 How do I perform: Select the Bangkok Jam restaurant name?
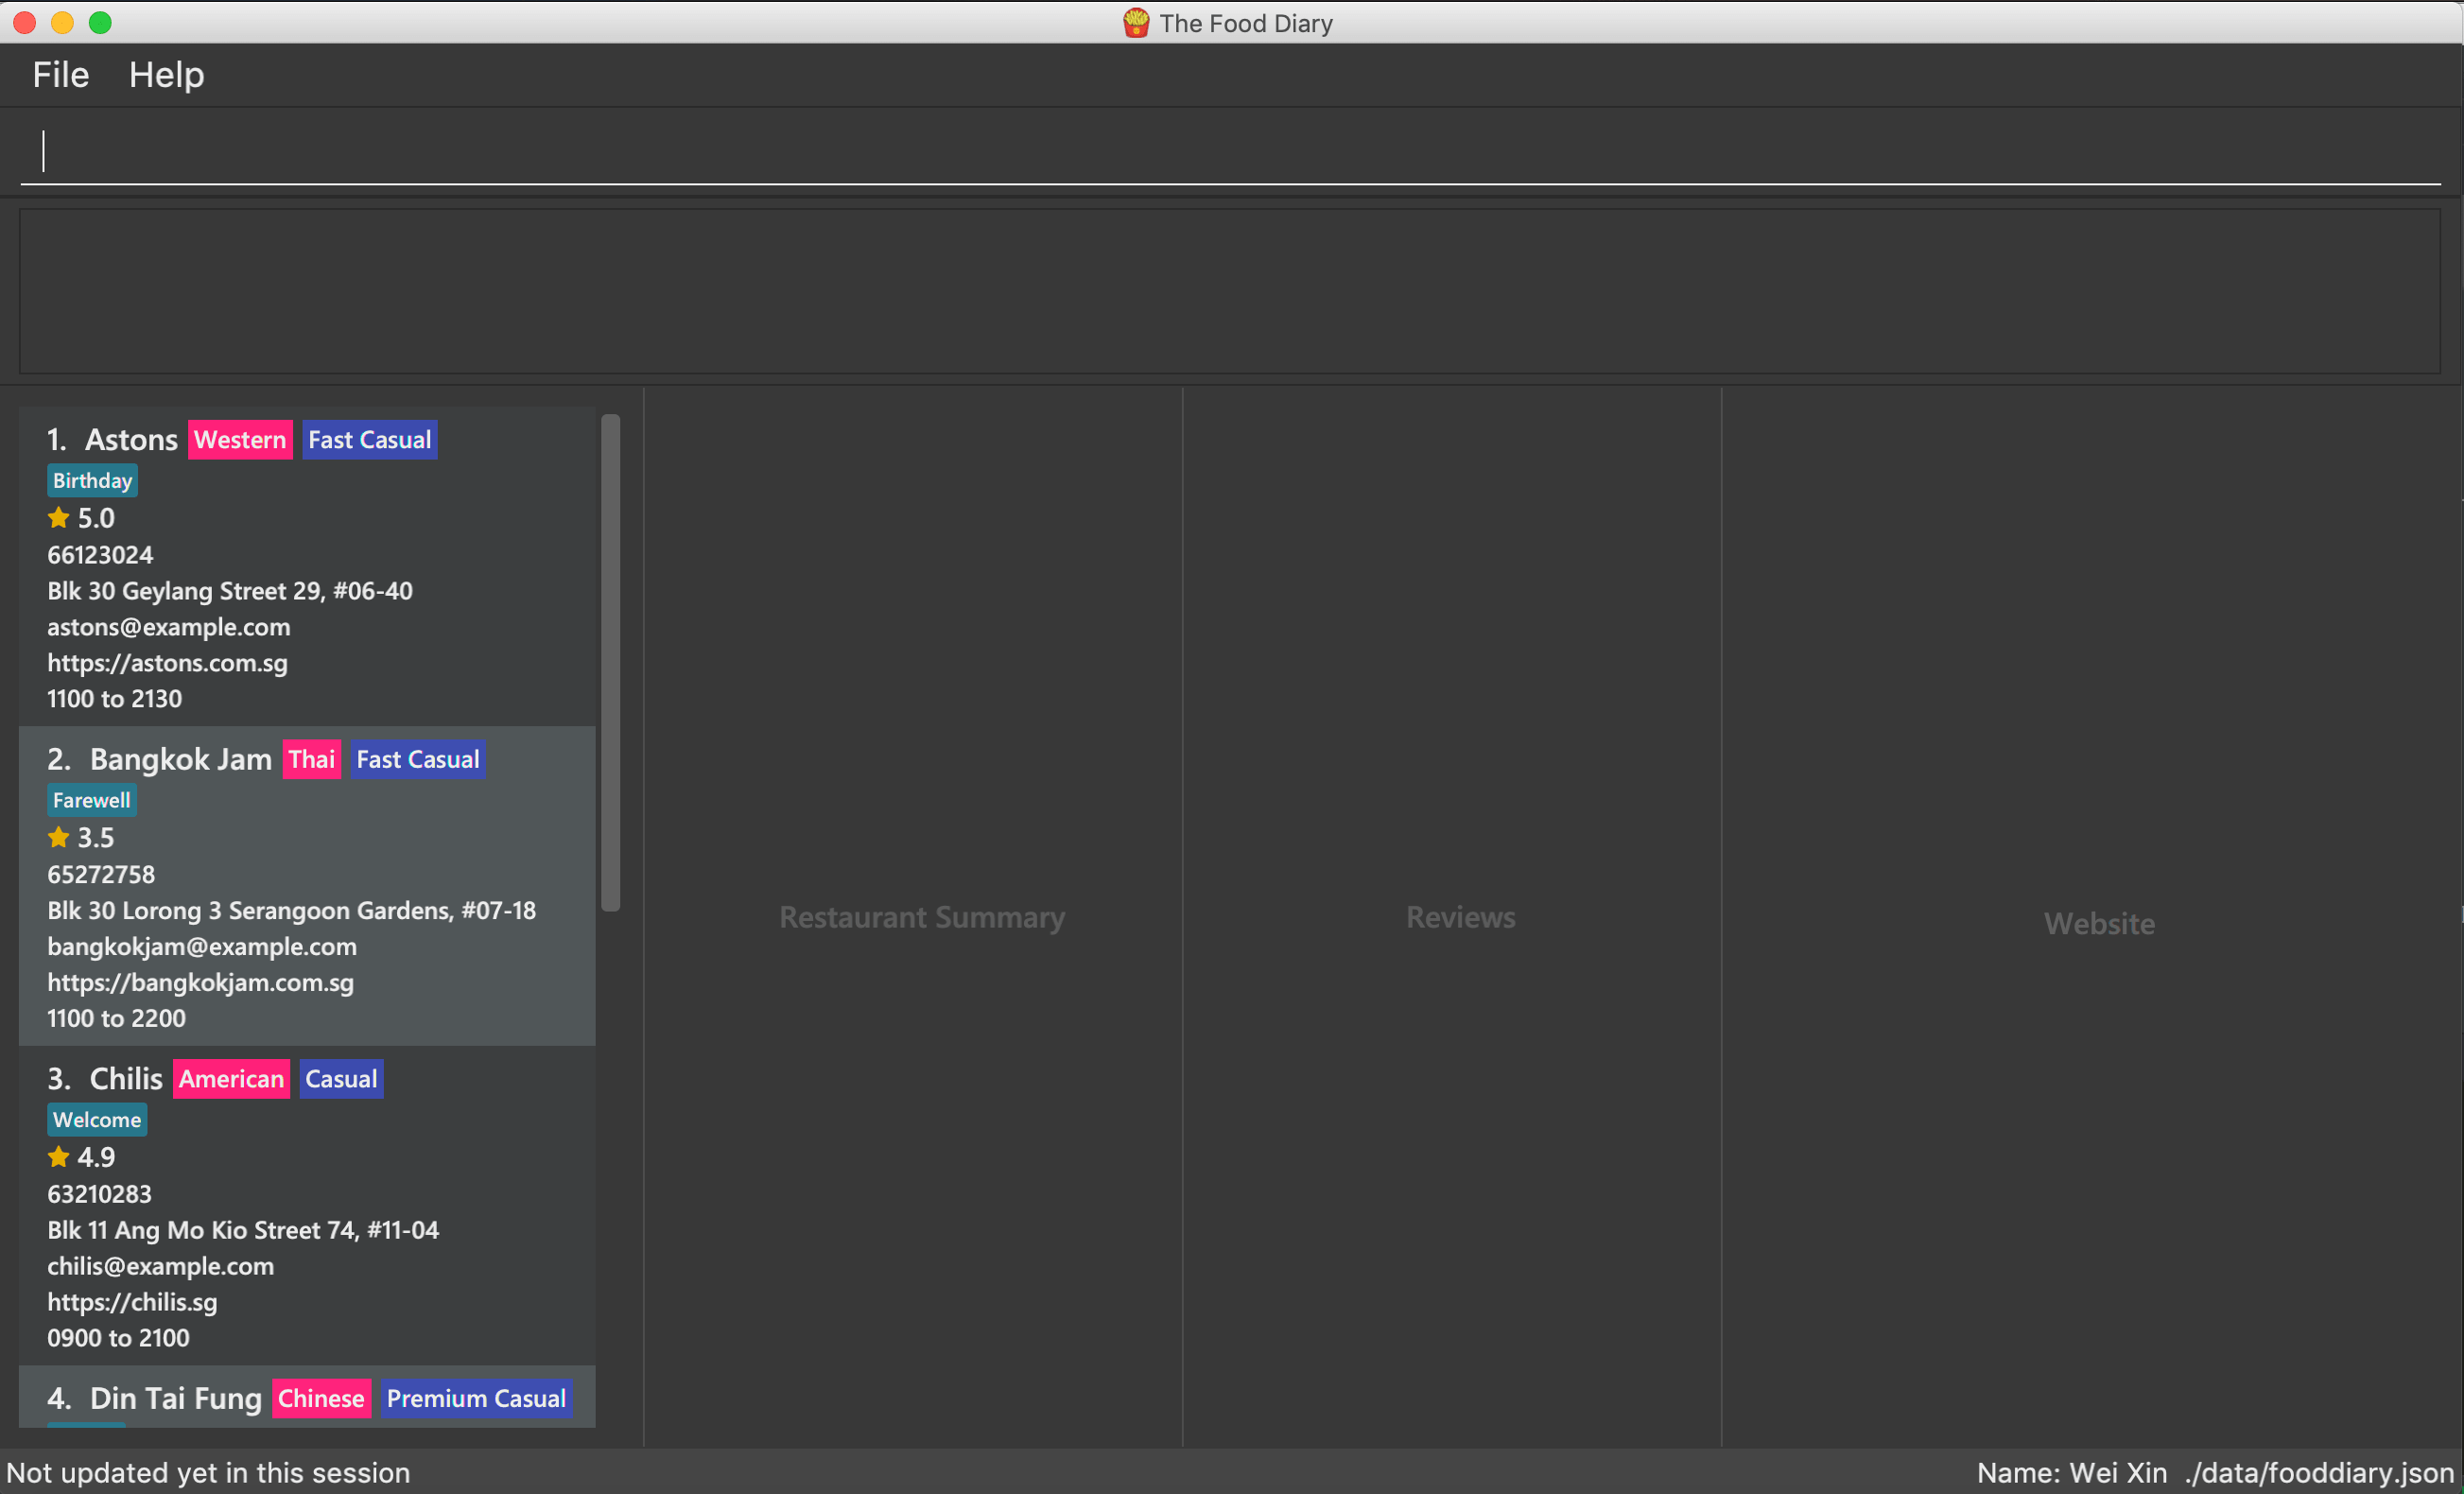(181, 759)
